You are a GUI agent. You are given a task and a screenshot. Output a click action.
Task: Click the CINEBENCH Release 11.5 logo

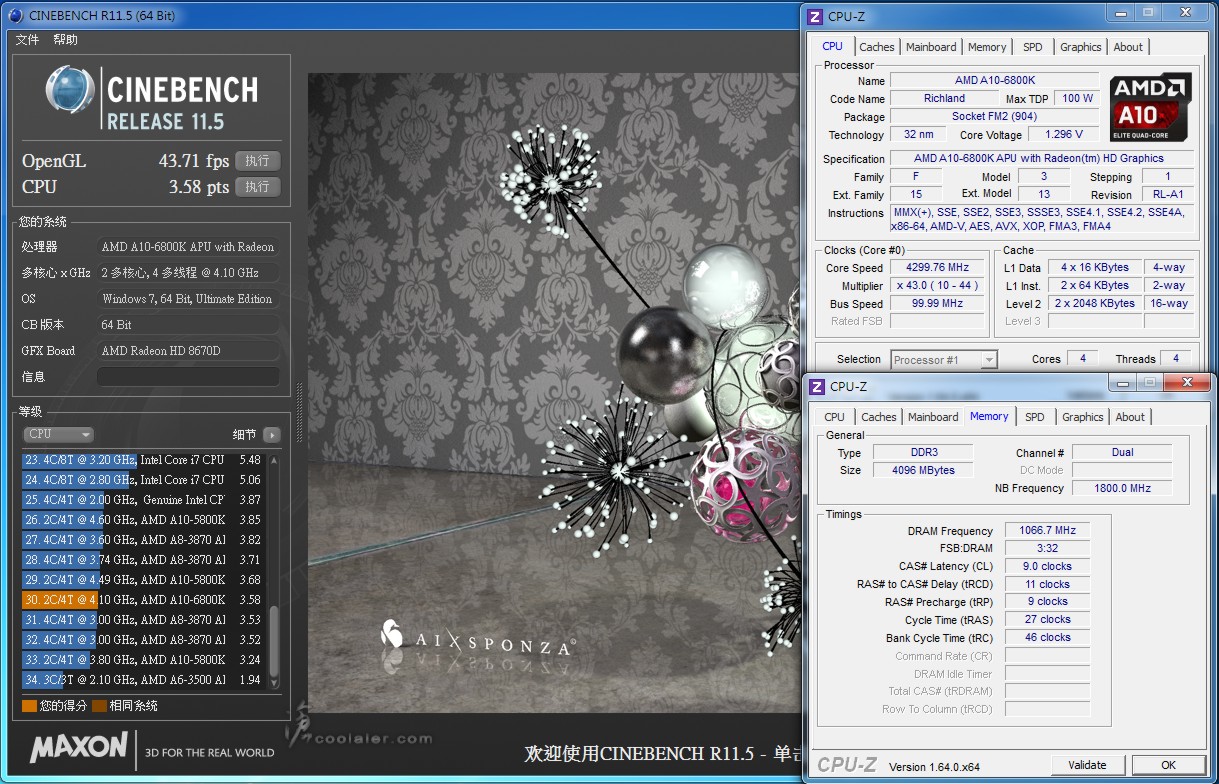point(151,98)
